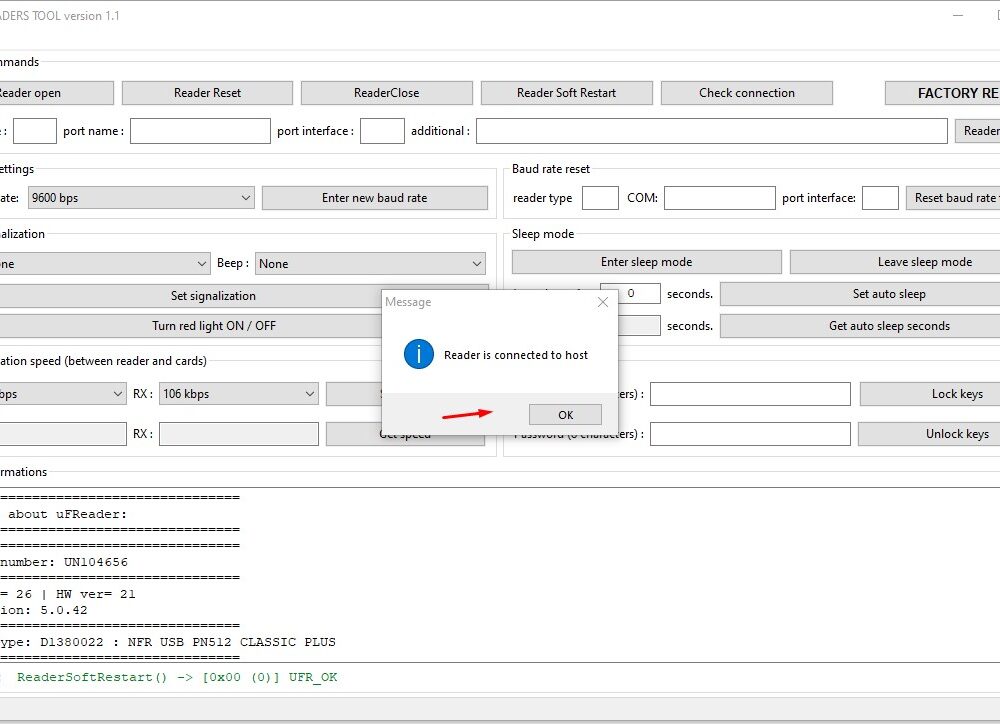Click the Check connection button

pos(747,93)
